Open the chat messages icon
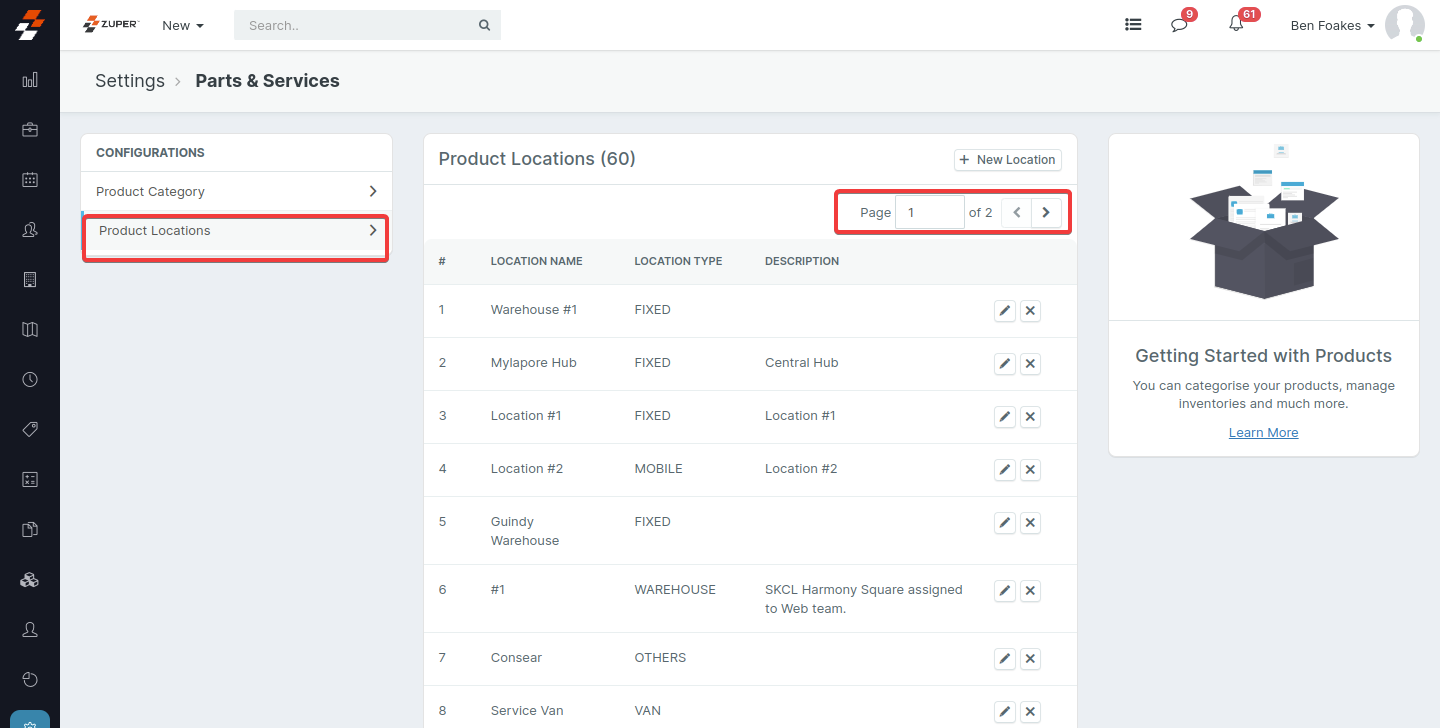 point(1179,25)
